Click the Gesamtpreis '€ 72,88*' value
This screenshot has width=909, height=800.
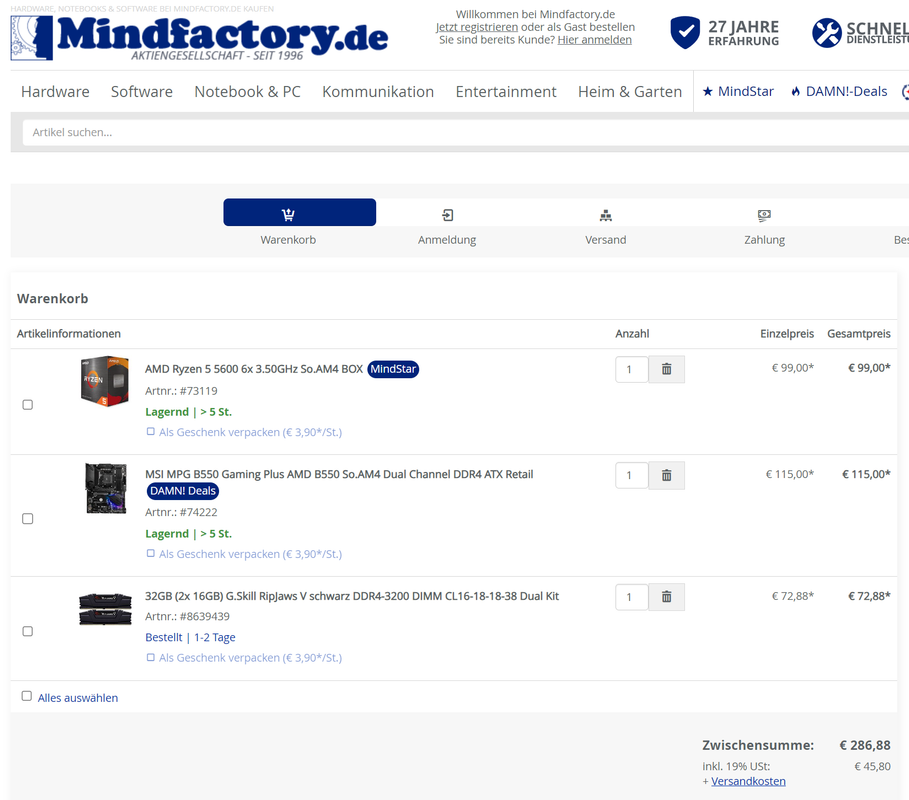click(x=870, y=596)
